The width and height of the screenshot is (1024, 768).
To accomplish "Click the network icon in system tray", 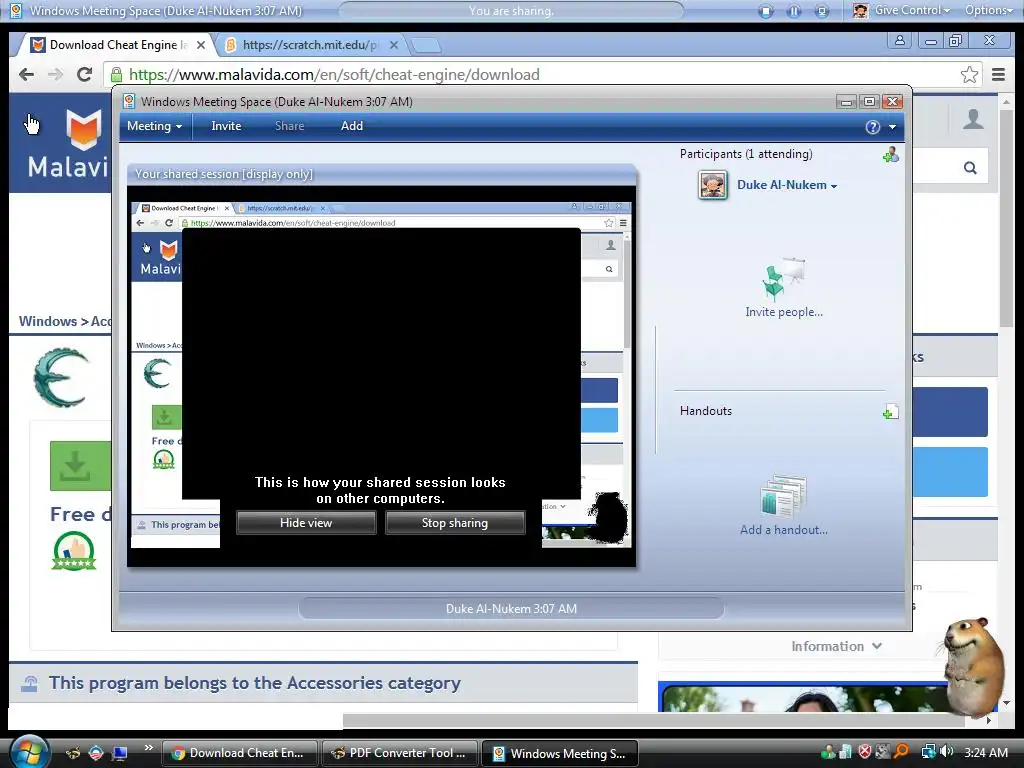I will click(x=928, y=752).
